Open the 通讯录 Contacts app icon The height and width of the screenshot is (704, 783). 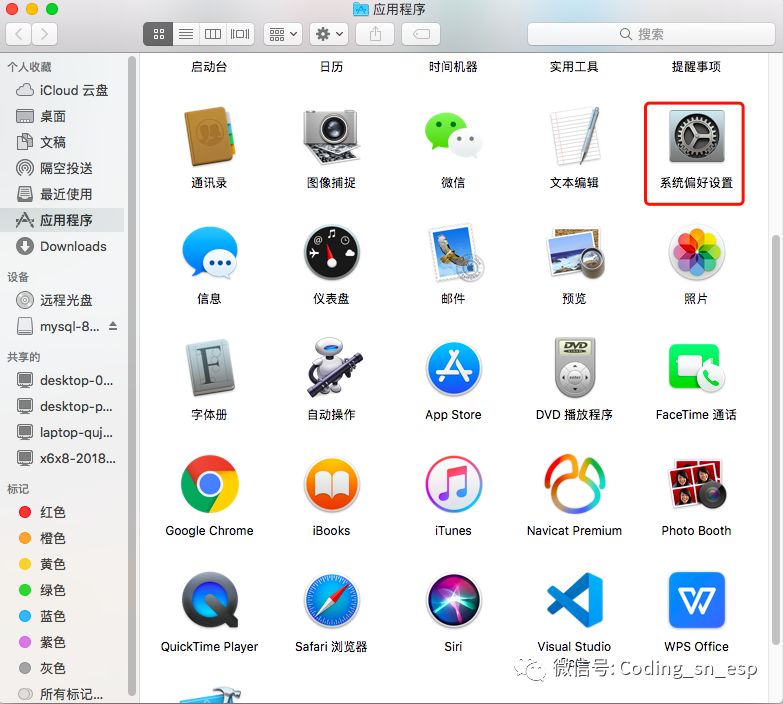point(209,136)
